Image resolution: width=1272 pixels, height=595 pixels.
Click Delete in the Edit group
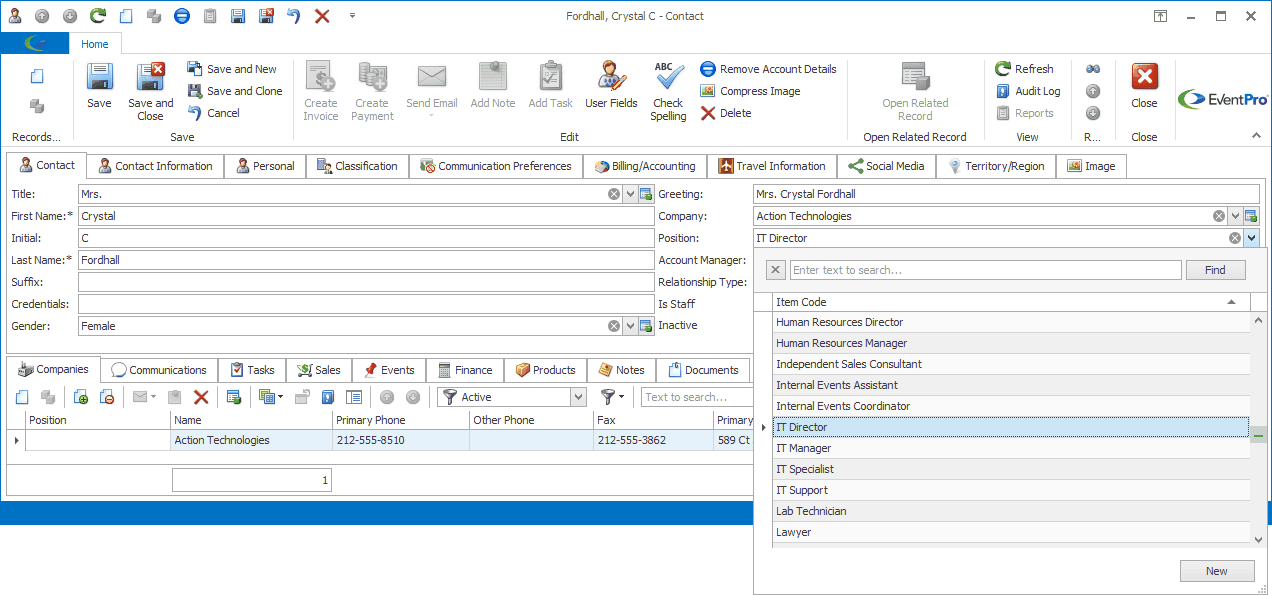(726, 113)
